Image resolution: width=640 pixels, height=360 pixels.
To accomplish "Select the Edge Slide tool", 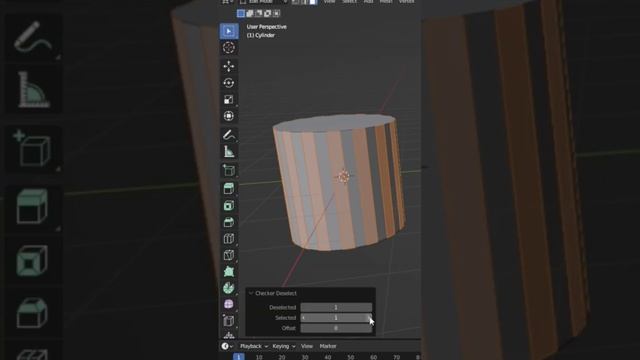I will click(x=229, y=321).
